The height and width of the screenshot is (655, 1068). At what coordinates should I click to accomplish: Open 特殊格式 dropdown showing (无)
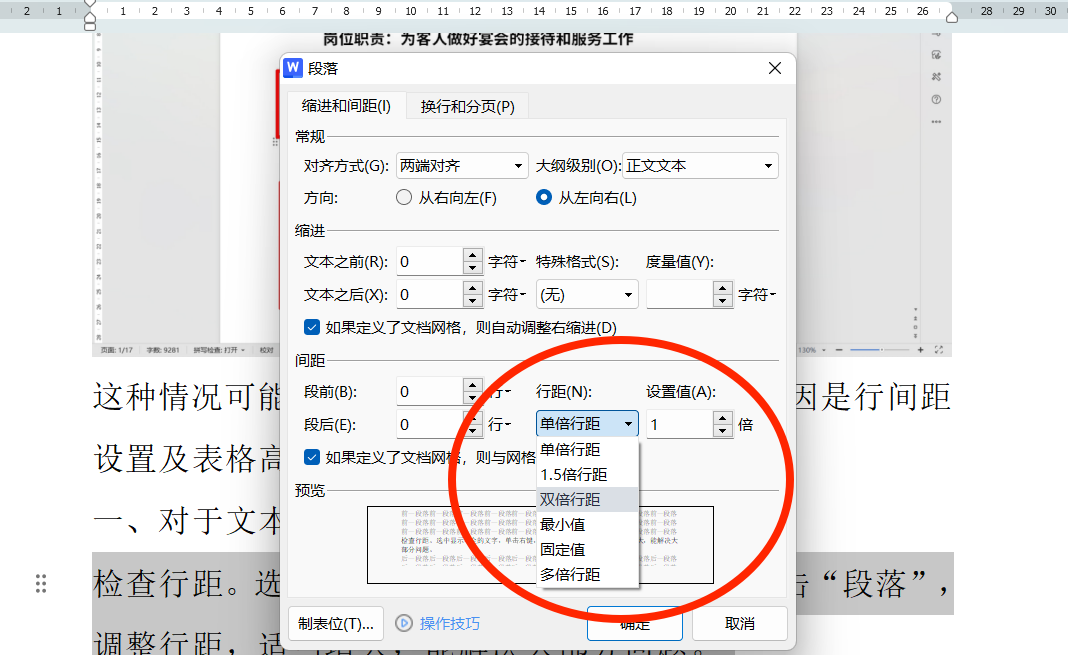[587, 295]
